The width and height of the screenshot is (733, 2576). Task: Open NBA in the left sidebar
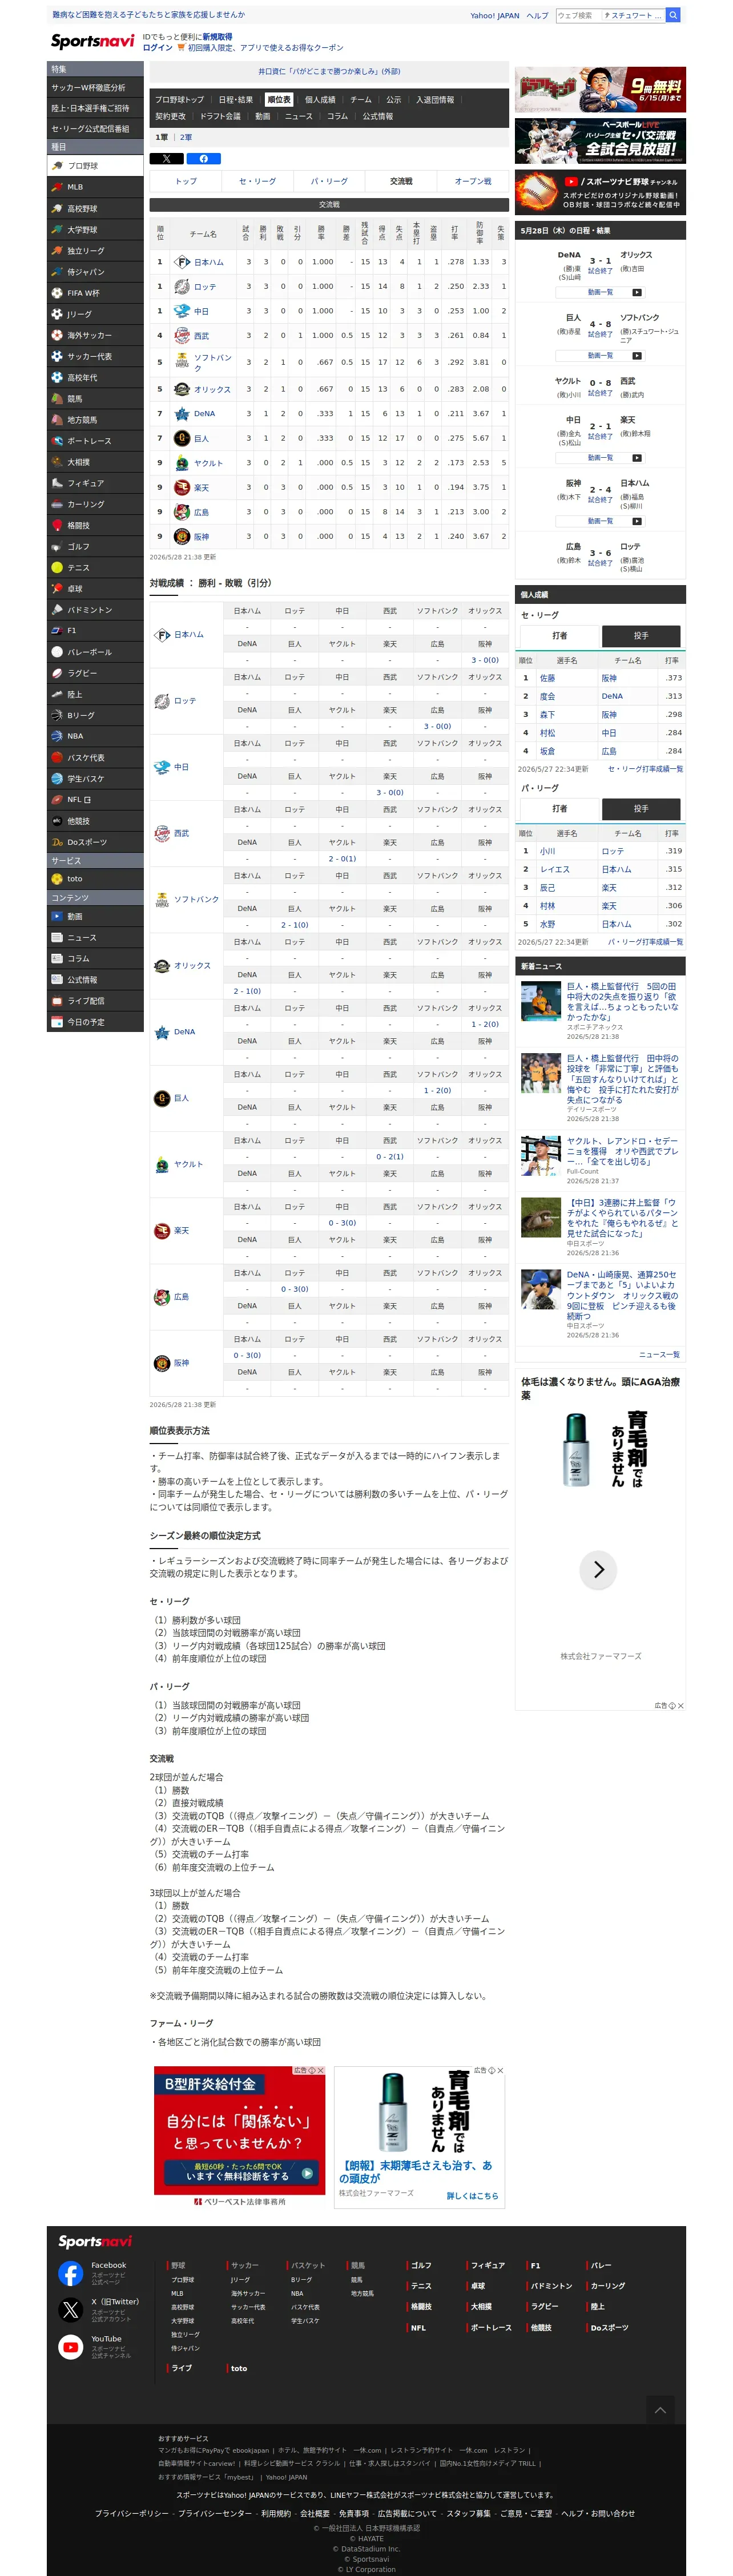(x=95, y=736)
